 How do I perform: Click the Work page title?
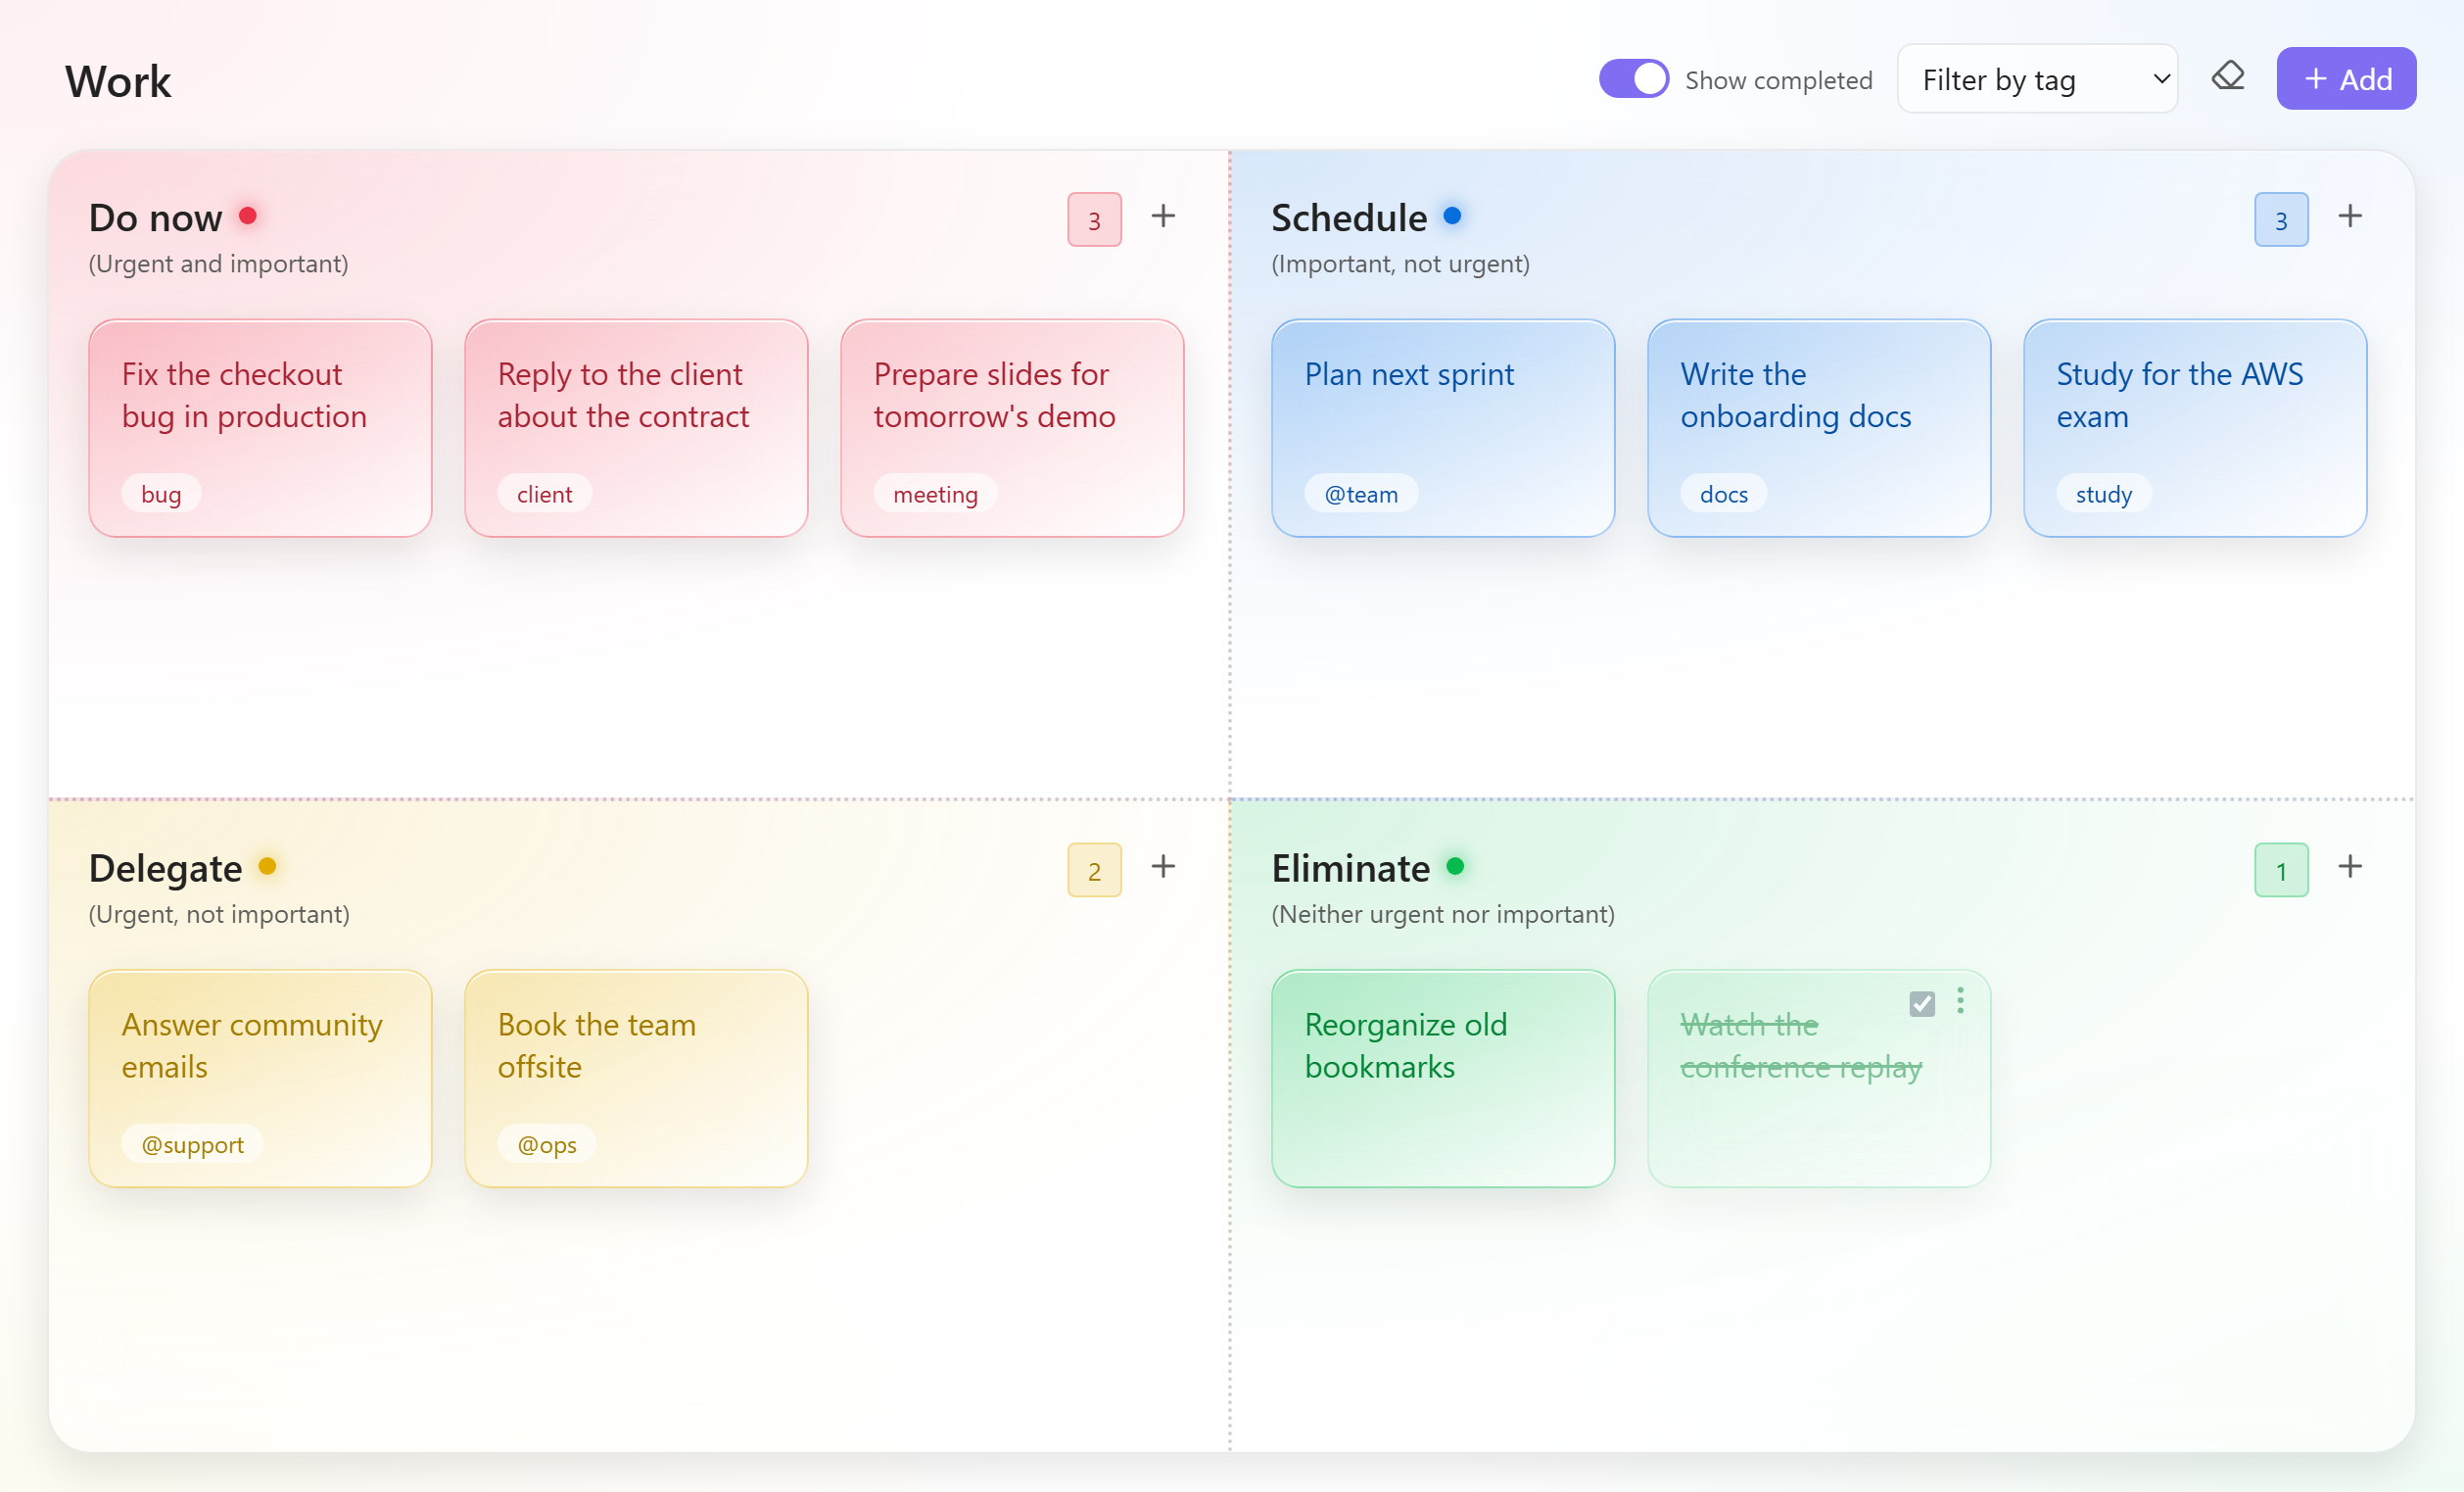coord(118,81)
